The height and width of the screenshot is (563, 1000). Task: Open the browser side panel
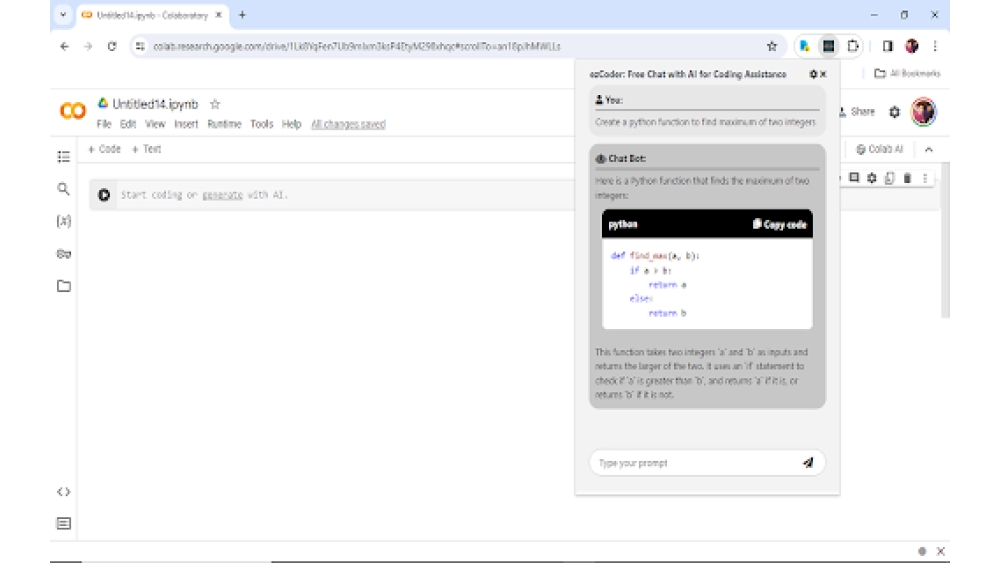(888, 46)
